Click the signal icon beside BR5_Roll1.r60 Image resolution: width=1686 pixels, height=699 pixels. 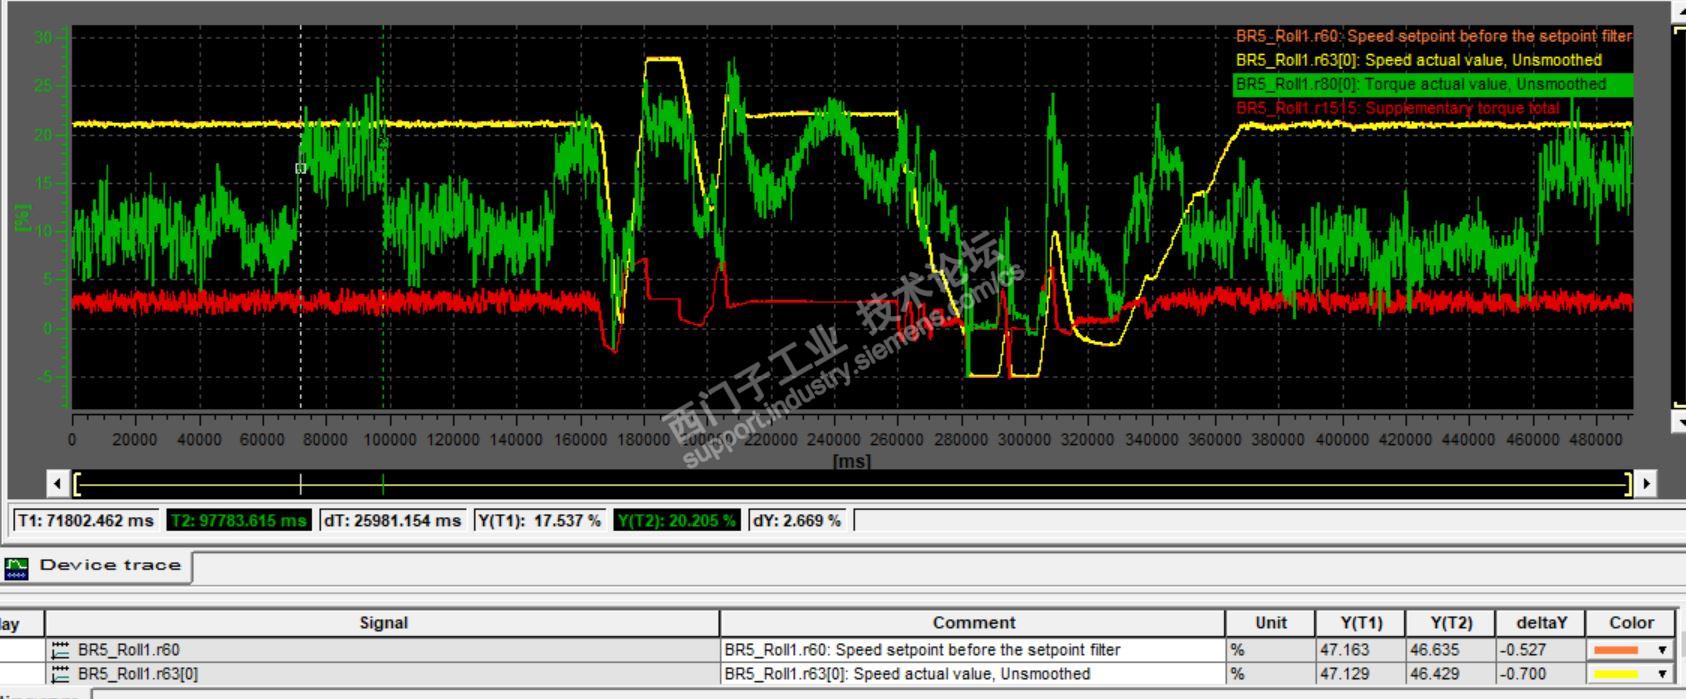[x=61, y=650]
